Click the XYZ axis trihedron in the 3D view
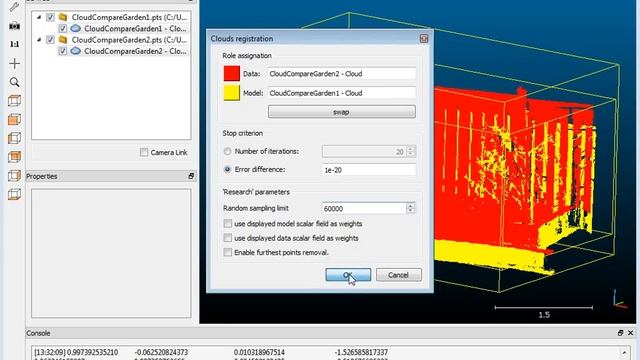Viewport: 640px width, 360px height. point(619,299)
